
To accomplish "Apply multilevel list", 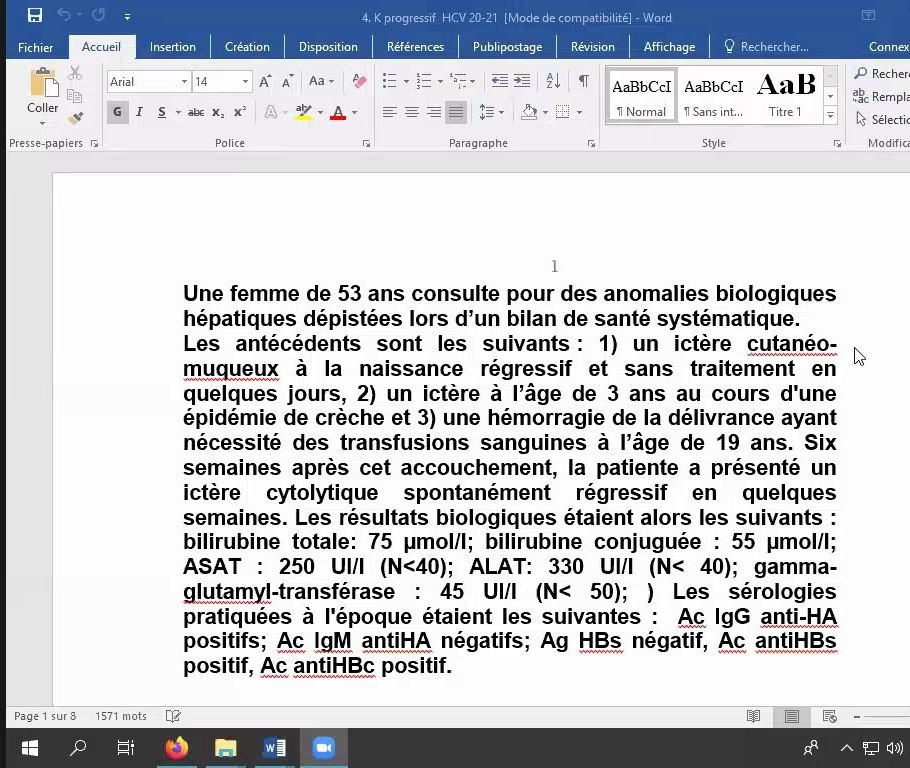I will point(458,81).
